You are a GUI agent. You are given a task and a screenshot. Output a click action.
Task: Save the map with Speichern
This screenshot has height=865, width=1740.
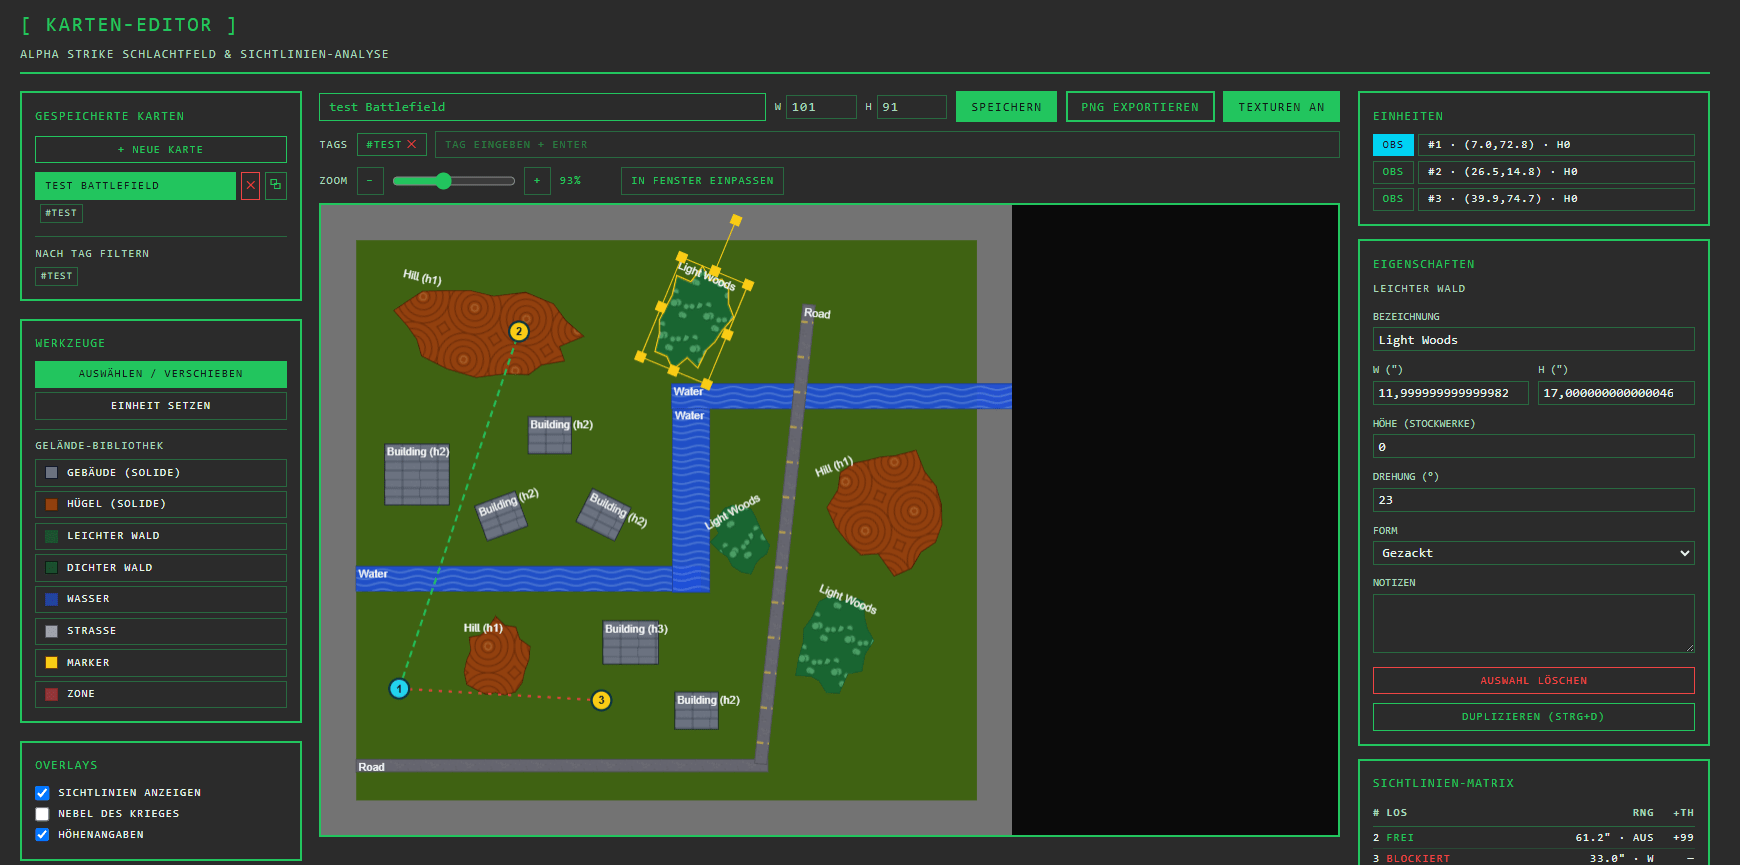tap(1006, 107)
